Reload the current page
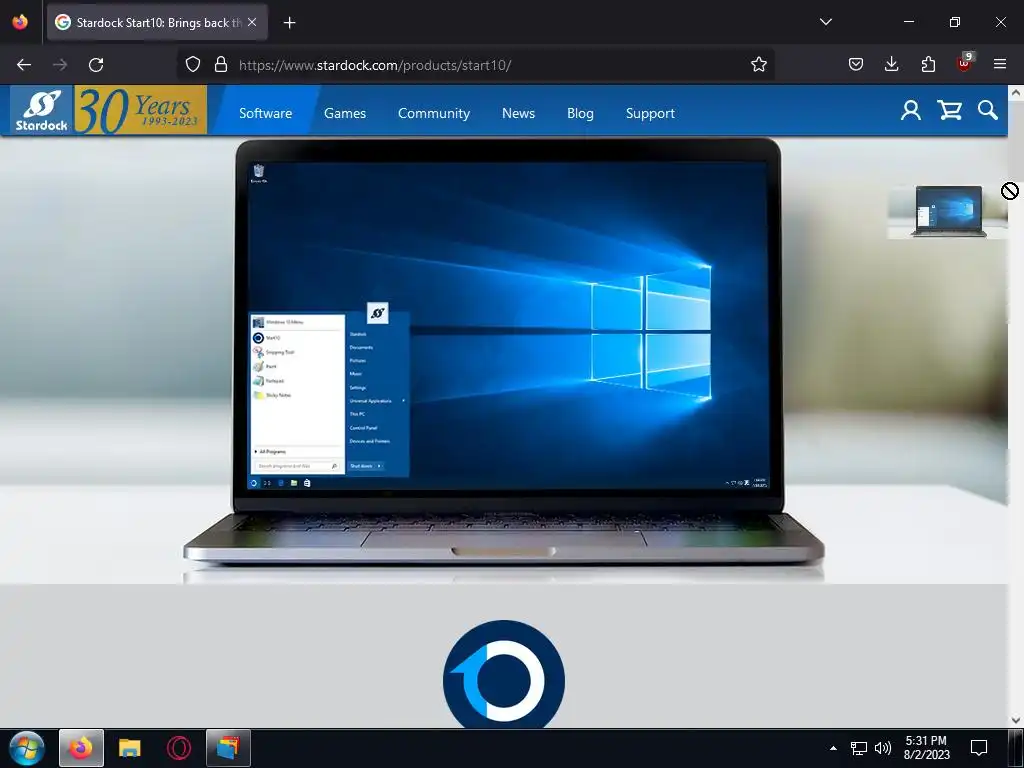This screenshot has height=768, width=1024. [96, 65]
